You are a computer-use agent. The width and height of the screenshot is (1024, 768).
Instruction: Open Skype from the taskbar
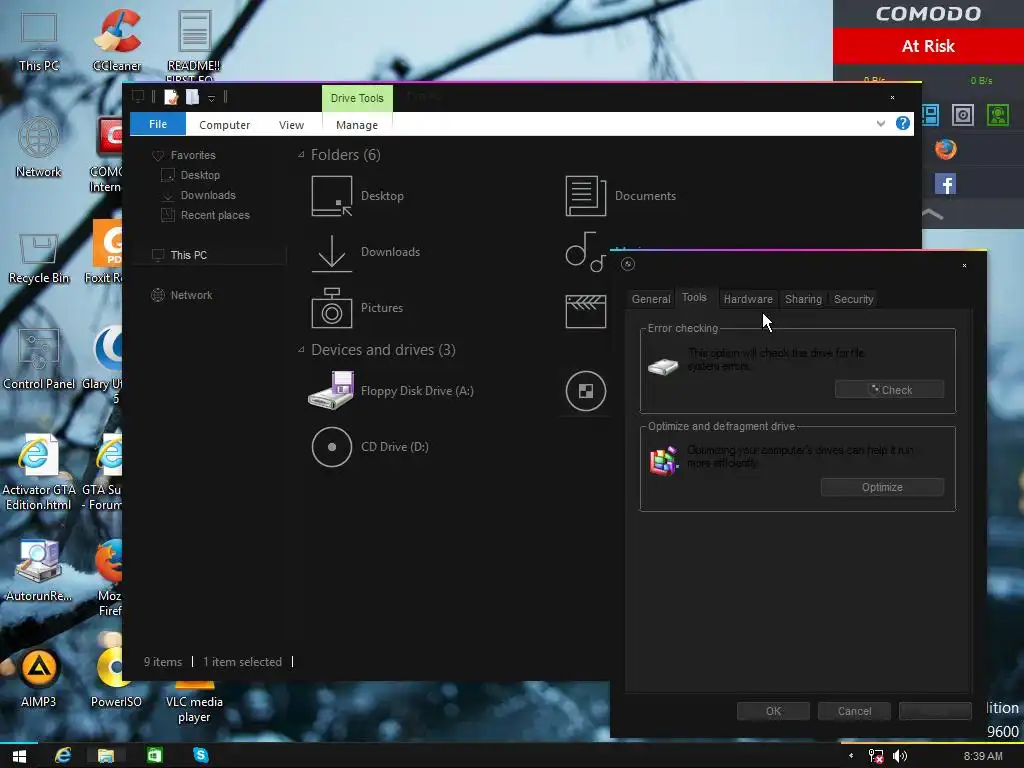pos(201,755)
